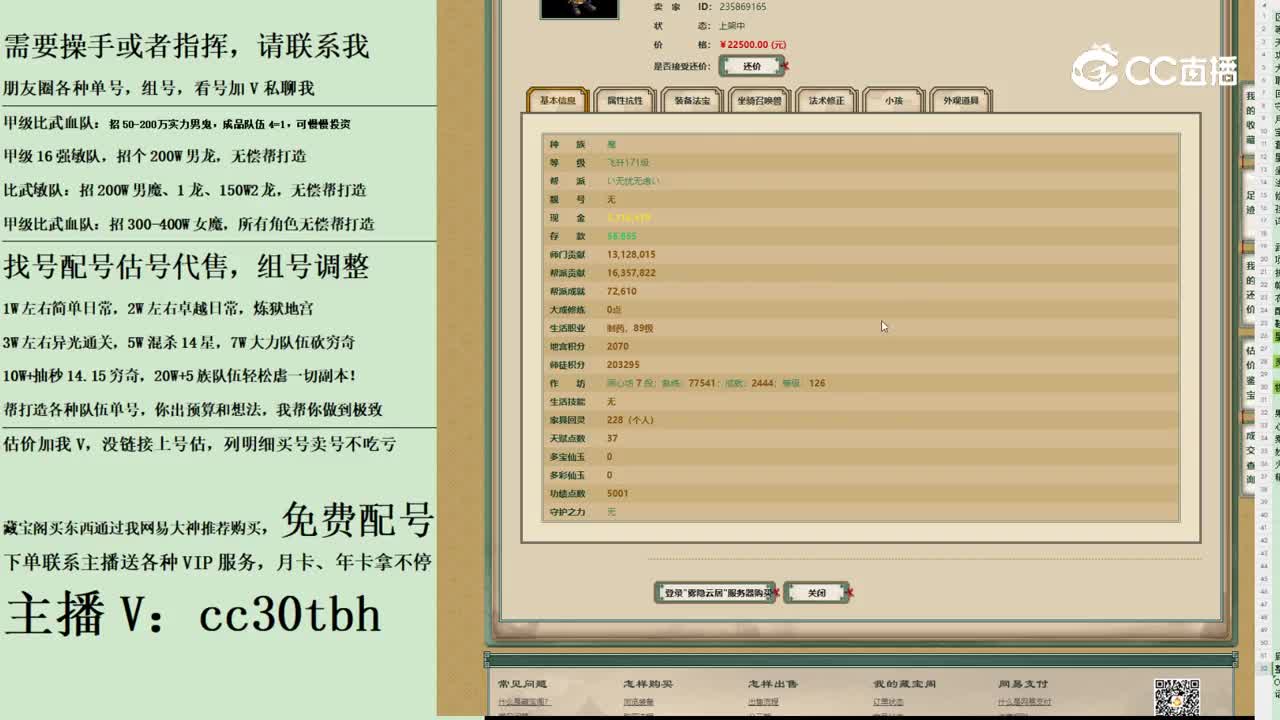Click the 还价 bargain button

pos(752,66)
